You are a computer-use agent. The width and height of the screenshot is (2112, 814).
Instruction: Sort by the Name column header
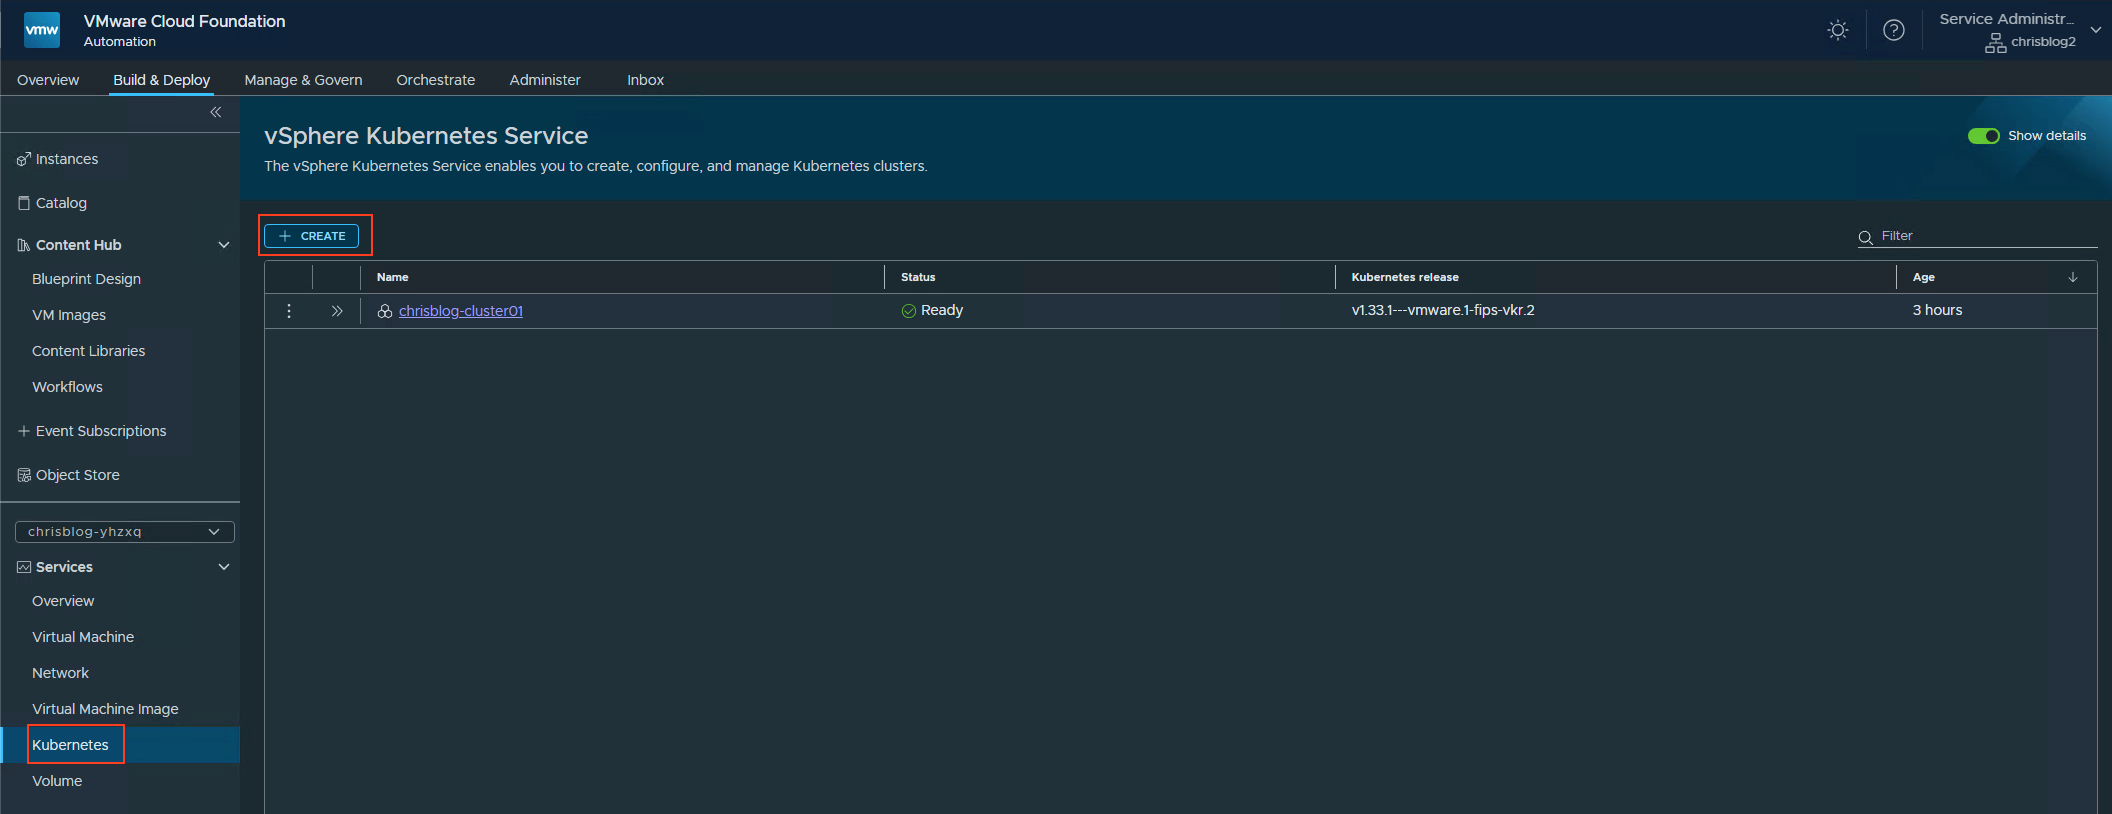point(393,277)
